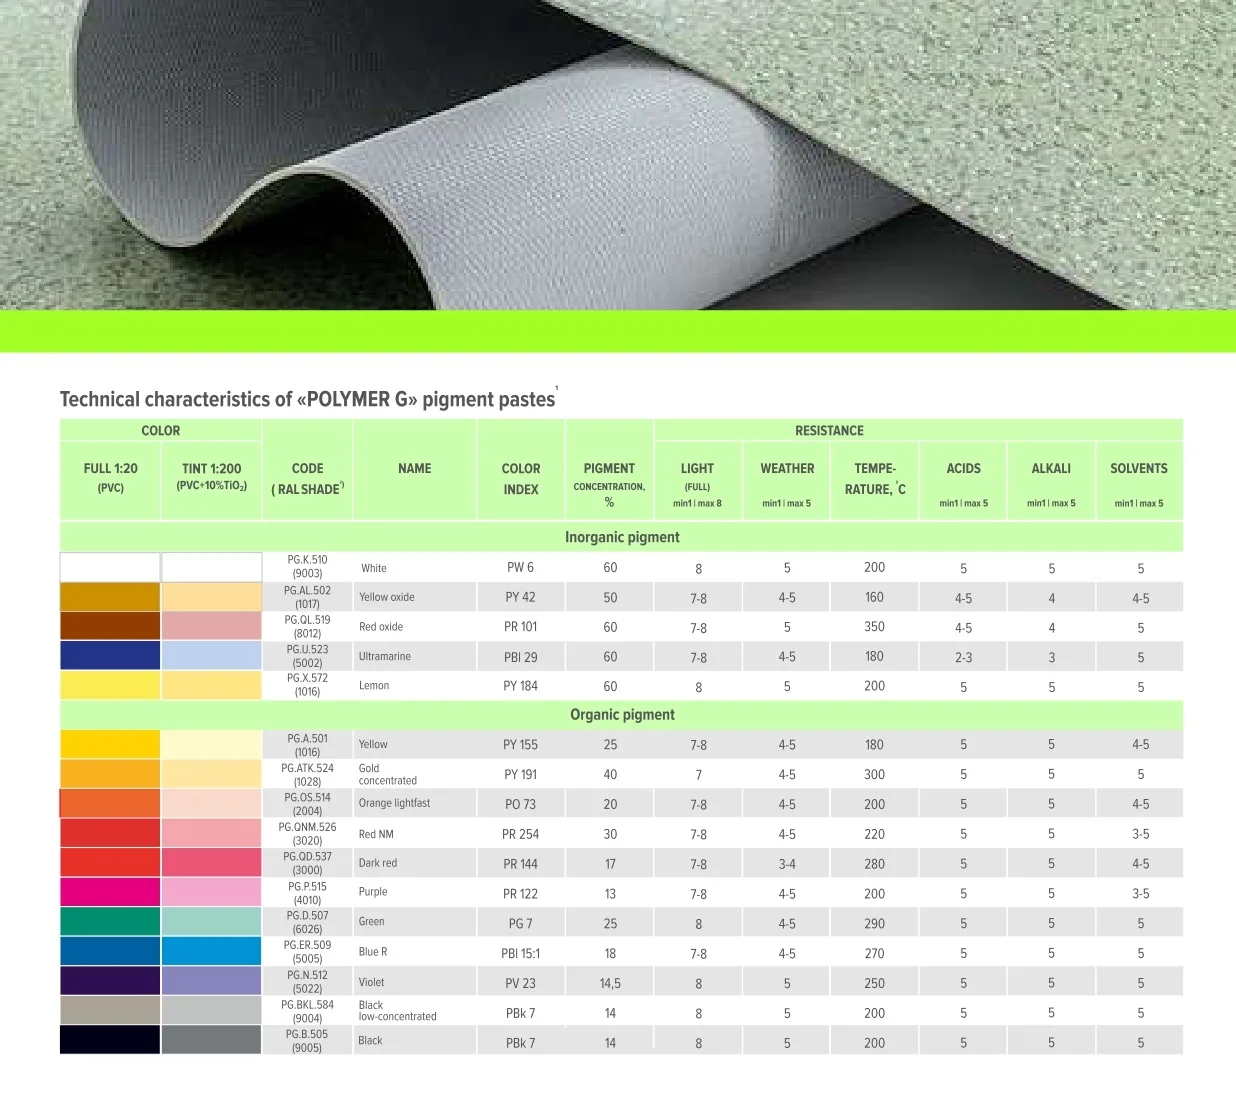Image resolution: width=1236 pixels, height=1102 pixels.
Task: Click the color index PY 155 cell
Action: (520, 744)
